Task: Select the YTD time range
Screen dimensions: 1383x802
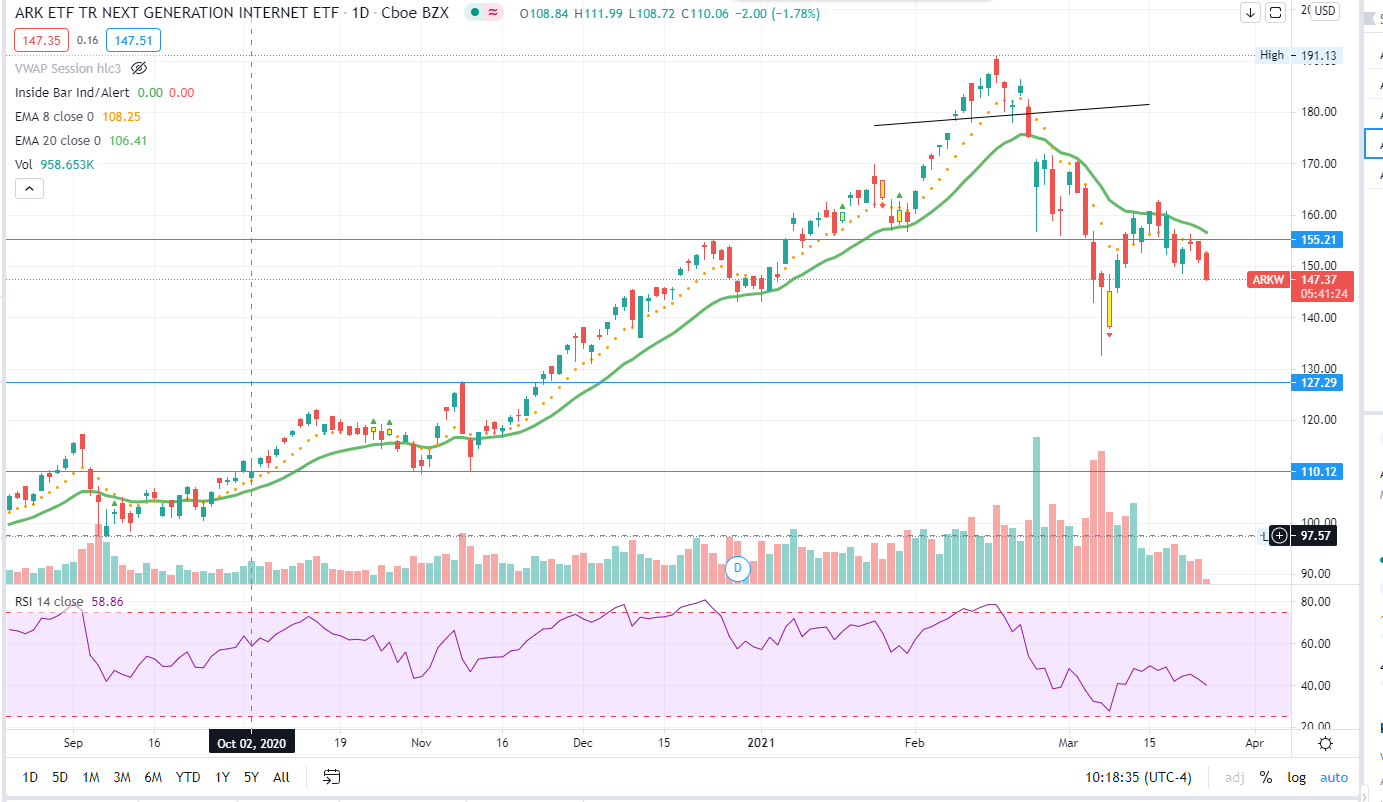Action: tap(187, 777)
